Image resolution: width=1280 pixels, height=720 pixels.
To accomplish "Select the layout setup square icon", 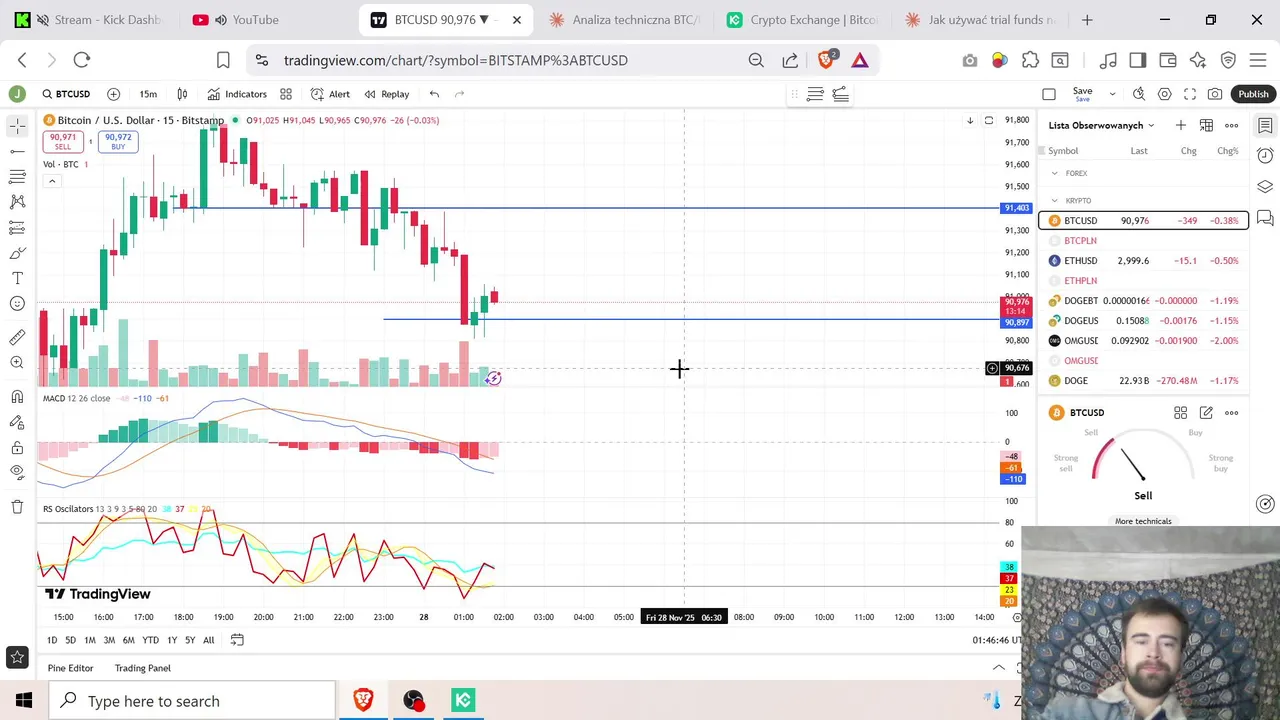I will click(x=1049, y=94).
